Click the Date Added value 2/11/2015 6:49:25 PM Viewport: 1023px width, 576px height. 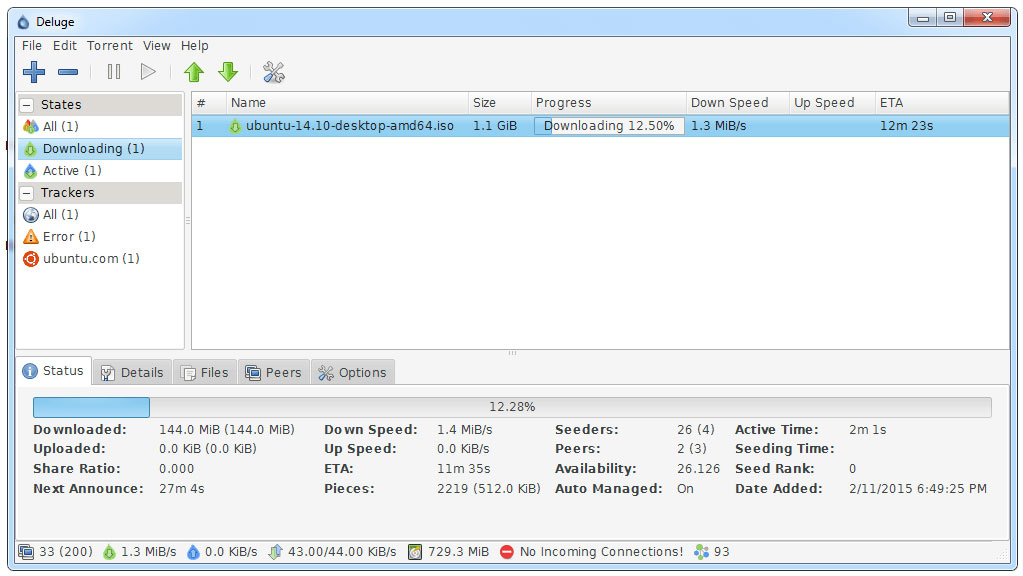[x=918, y=489]
